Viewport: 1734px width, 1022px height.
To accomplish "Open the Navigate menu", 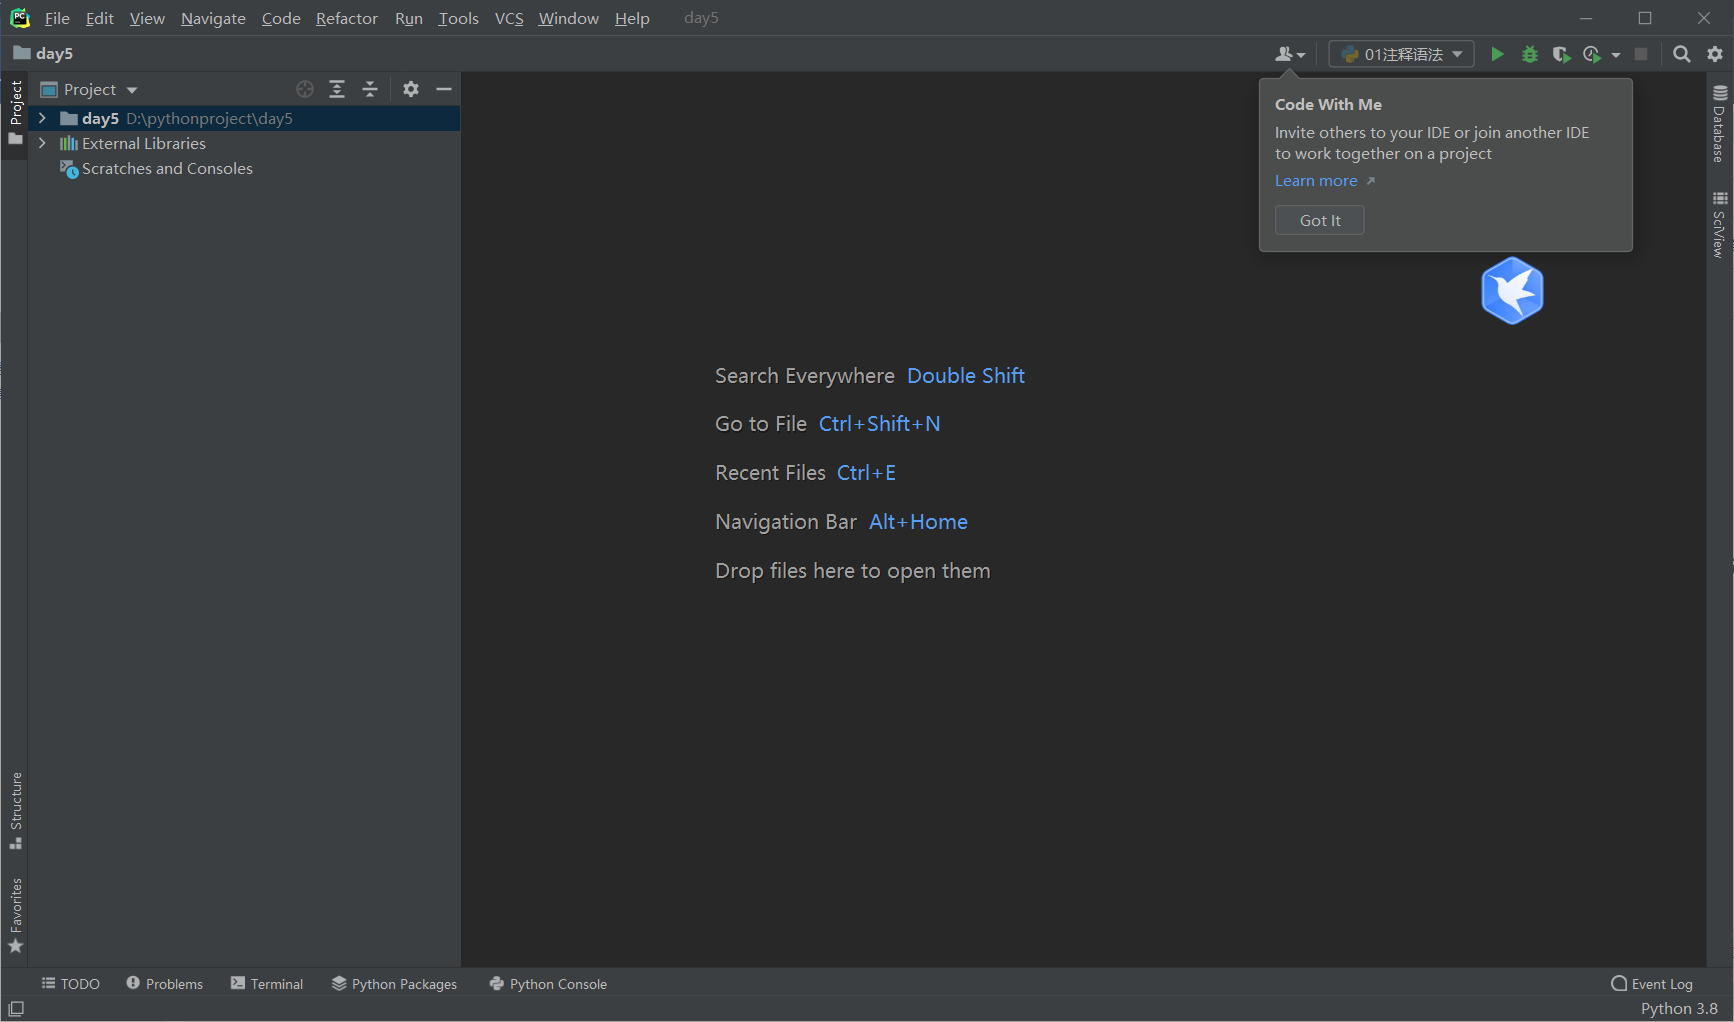I will [x=213, y=18].
